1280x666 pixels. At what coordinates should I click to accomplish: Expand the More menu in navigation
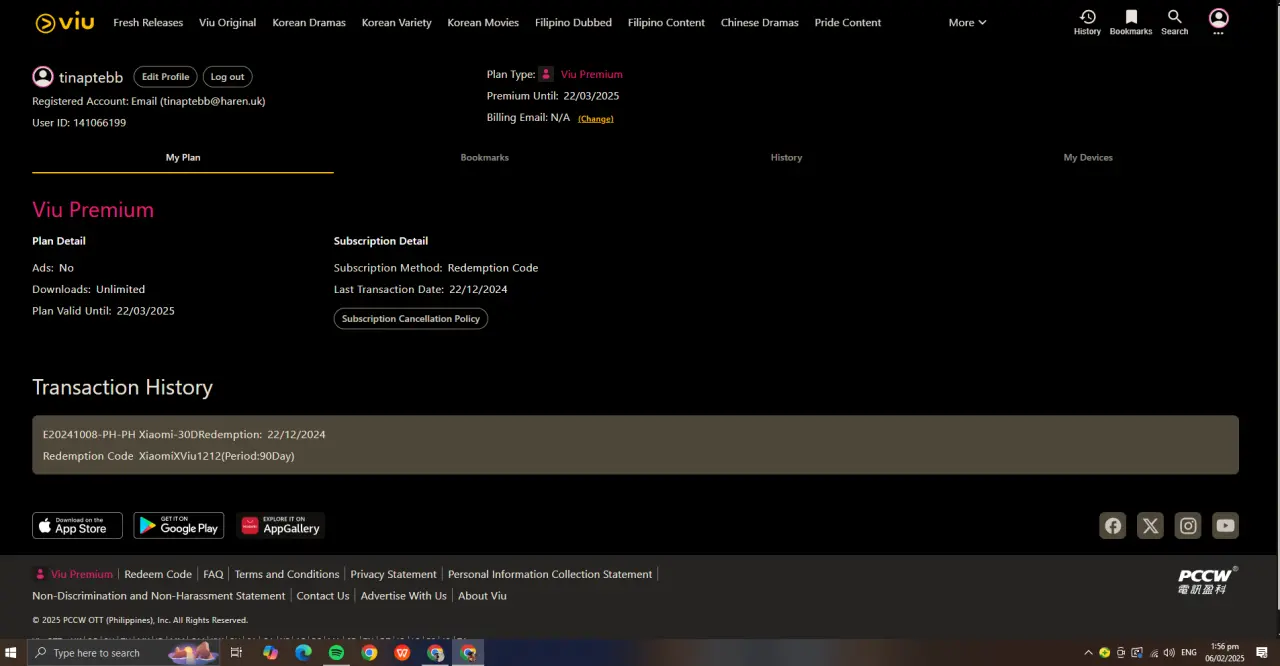[967, 22]
